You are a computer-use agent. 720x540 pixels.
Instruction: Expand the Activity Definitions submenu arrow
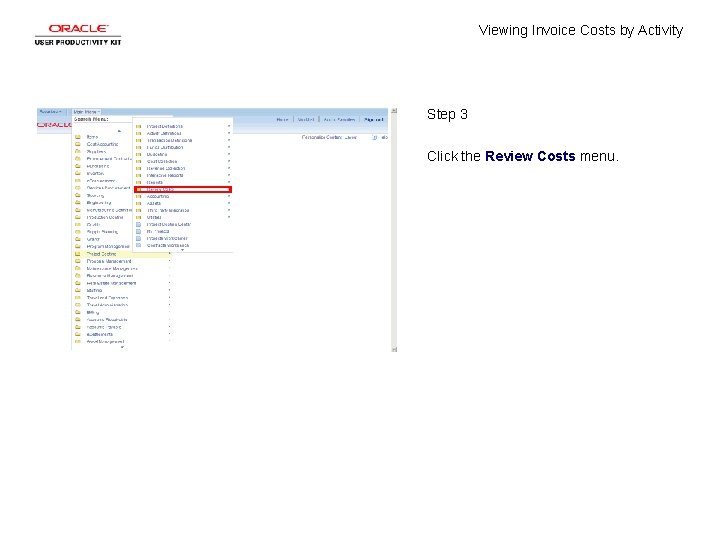(x=229, y=133)
